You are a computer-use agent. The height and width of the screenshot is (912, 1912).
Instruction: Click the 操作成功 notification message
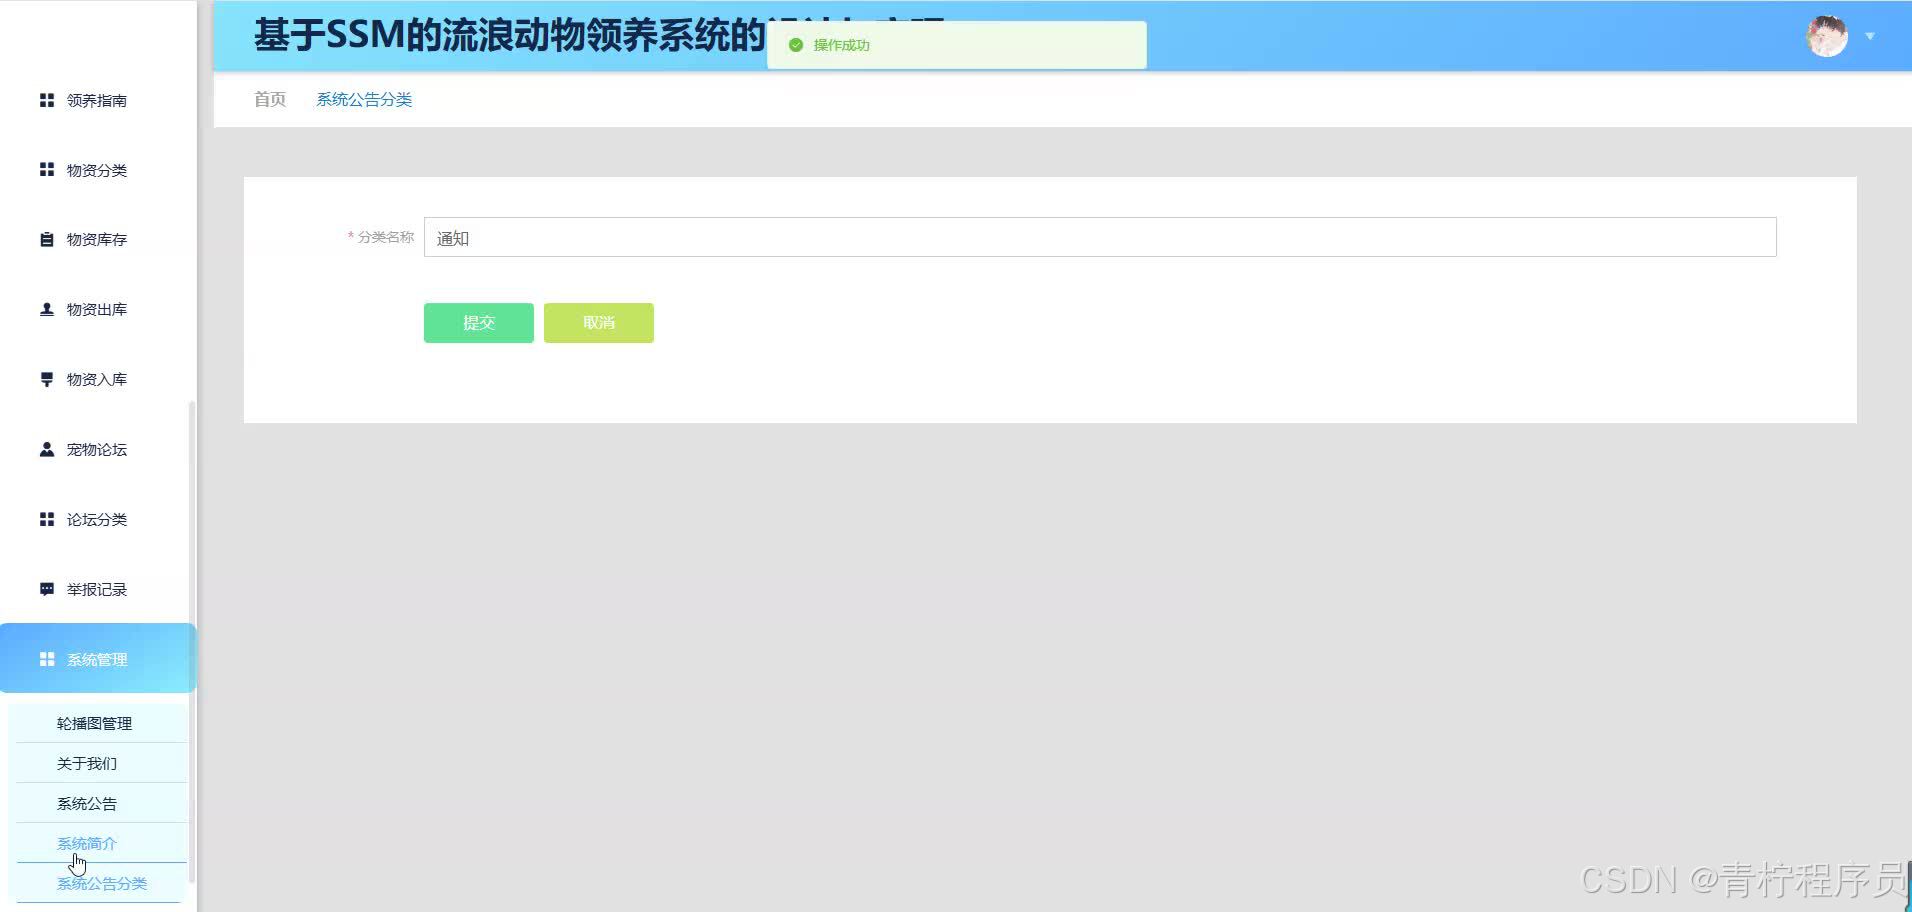(957, 45)
